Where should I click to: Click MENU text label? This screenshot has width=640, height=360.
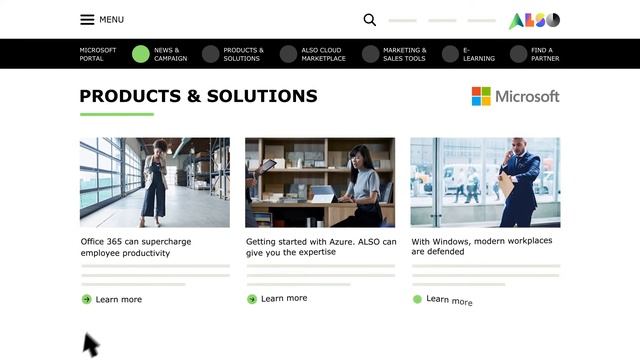111,20
